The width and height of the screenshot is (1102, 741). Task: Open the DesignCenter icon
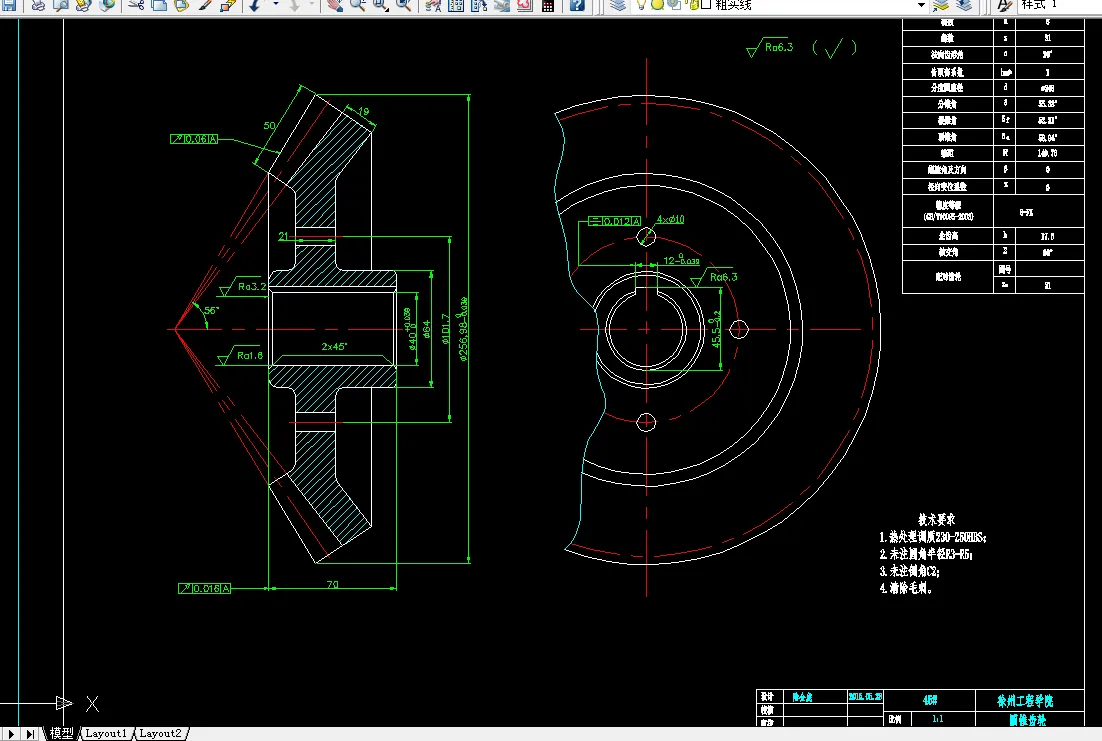pos(456,6)
